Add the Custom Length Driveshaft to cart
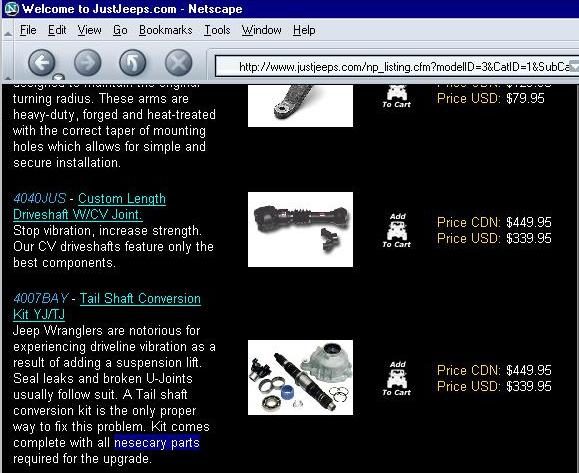579x473 pixels. click(x=397, y=230)
